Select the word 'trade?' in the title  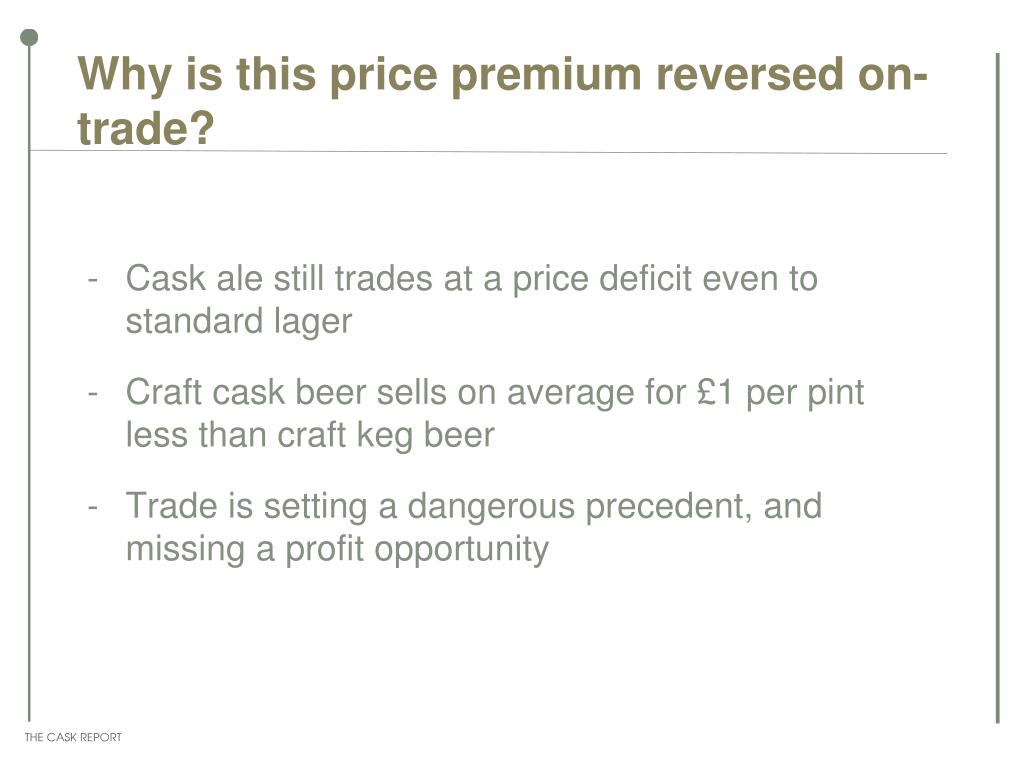146,127
